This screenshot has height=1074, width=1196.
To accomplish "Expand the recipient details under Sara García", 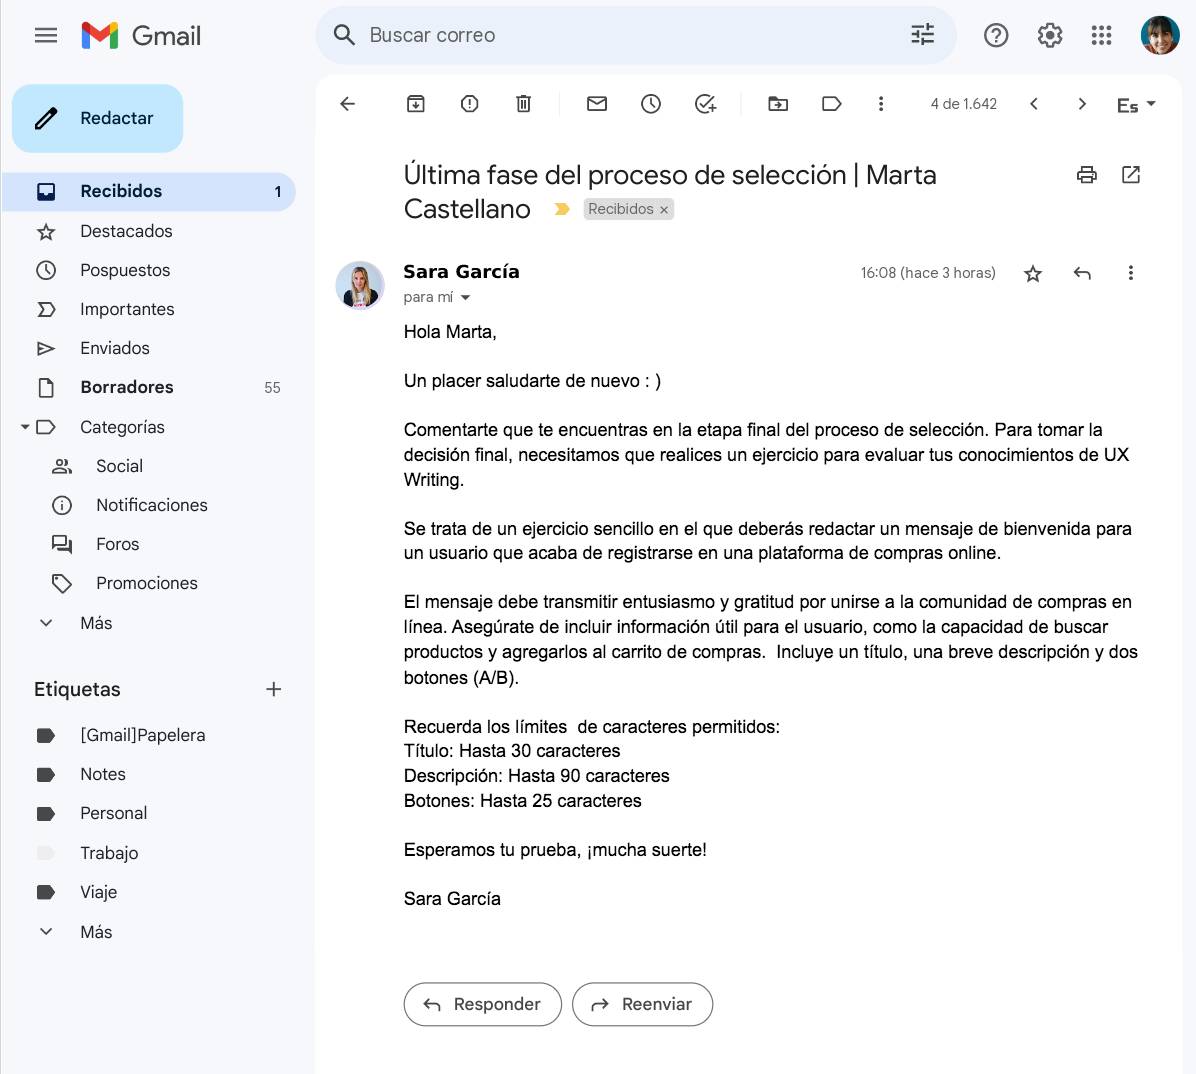I will pos(466,297).
